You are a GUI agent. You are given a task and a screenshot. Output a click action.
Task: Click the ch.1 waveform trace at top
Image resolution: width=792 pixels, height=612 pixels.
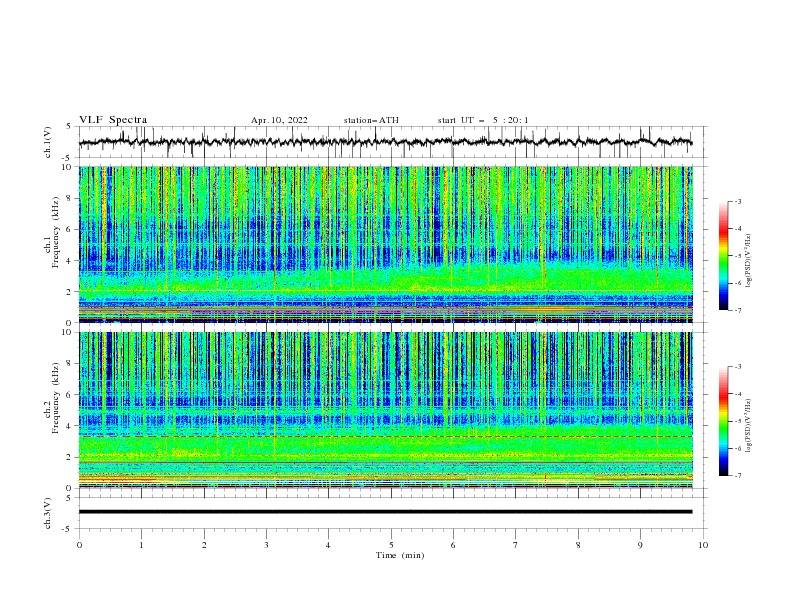385,142
